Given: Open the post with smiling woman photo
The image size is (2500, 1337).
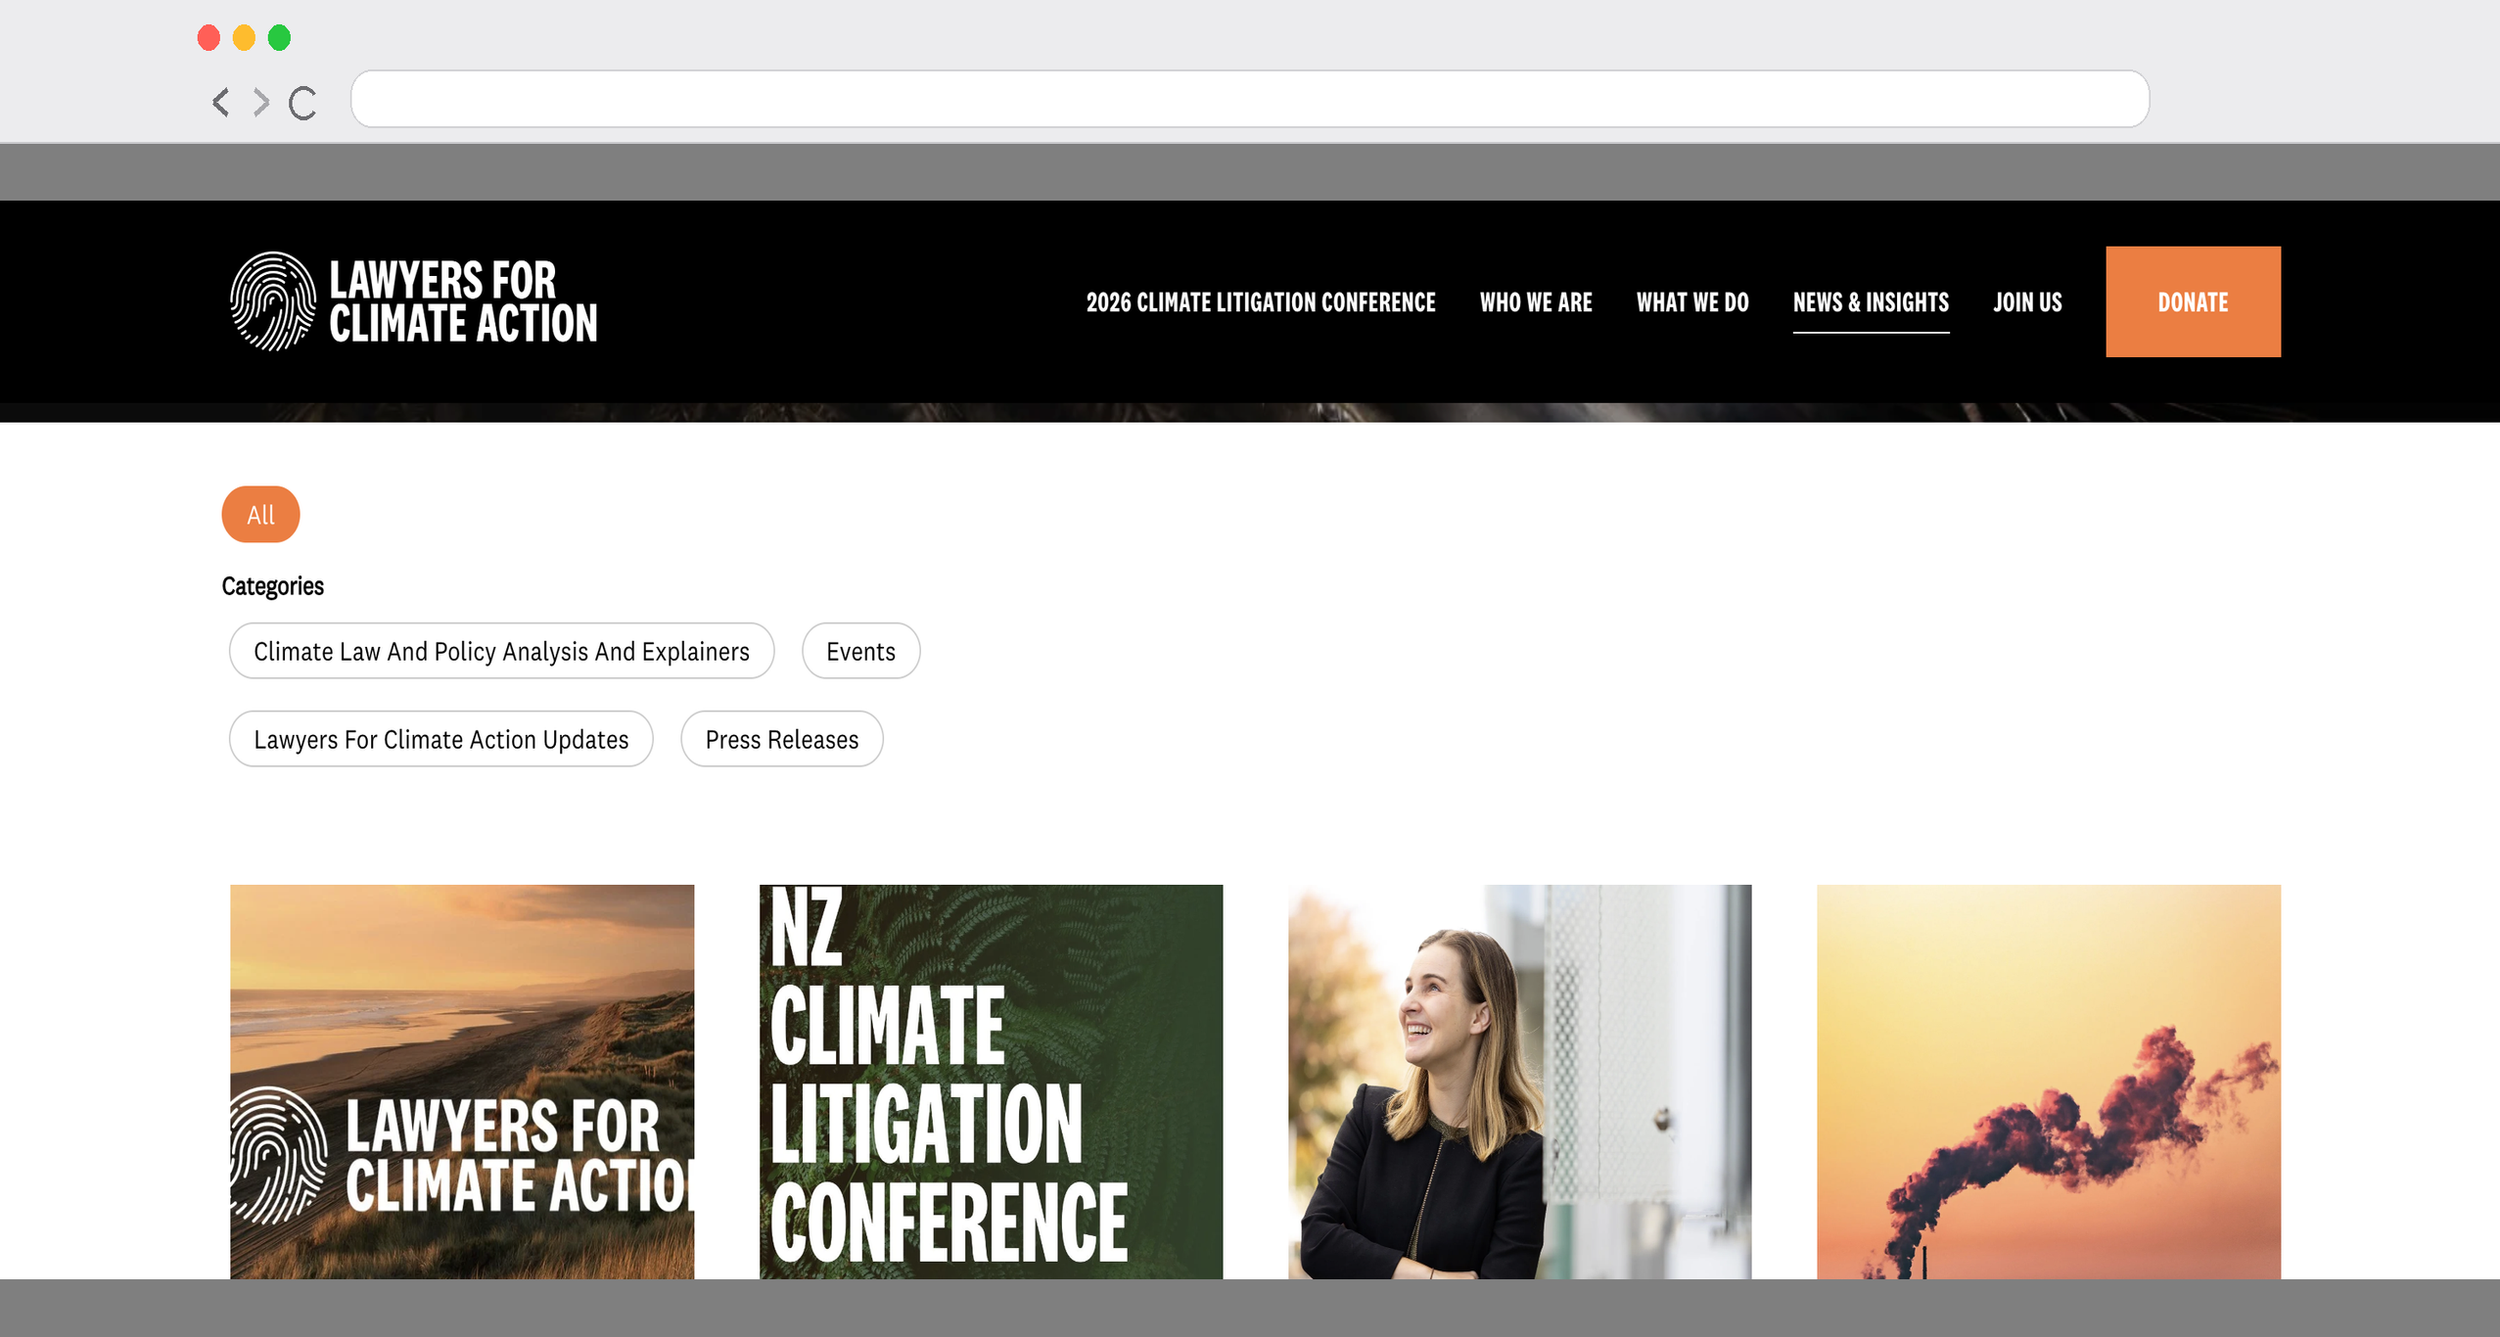Looking at the screenshot, I should [1519, 1081].
